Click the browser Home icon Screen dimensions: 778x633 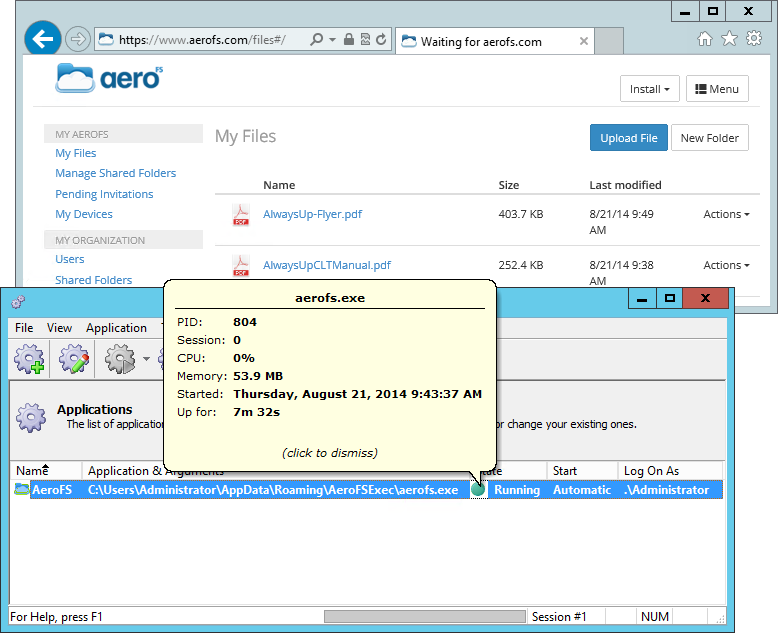(x=705, y=39)
